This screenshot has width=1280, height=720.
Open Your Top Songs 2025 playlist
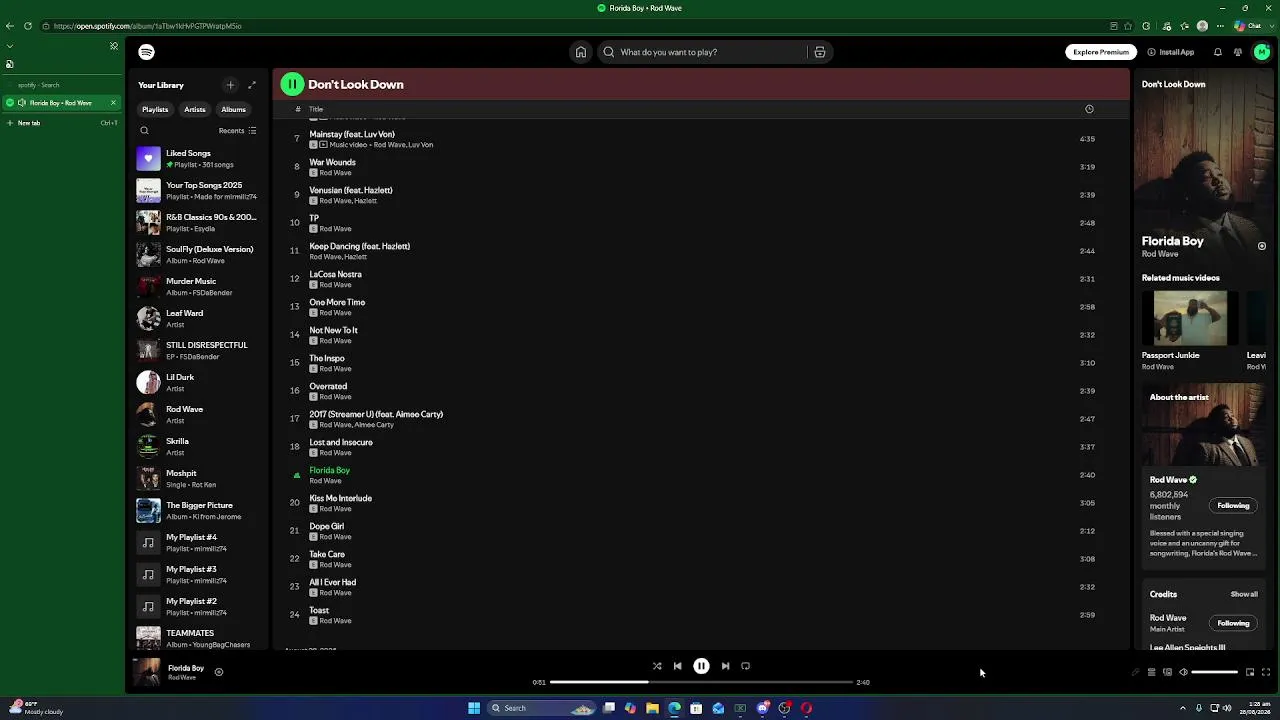pos(197,190)
